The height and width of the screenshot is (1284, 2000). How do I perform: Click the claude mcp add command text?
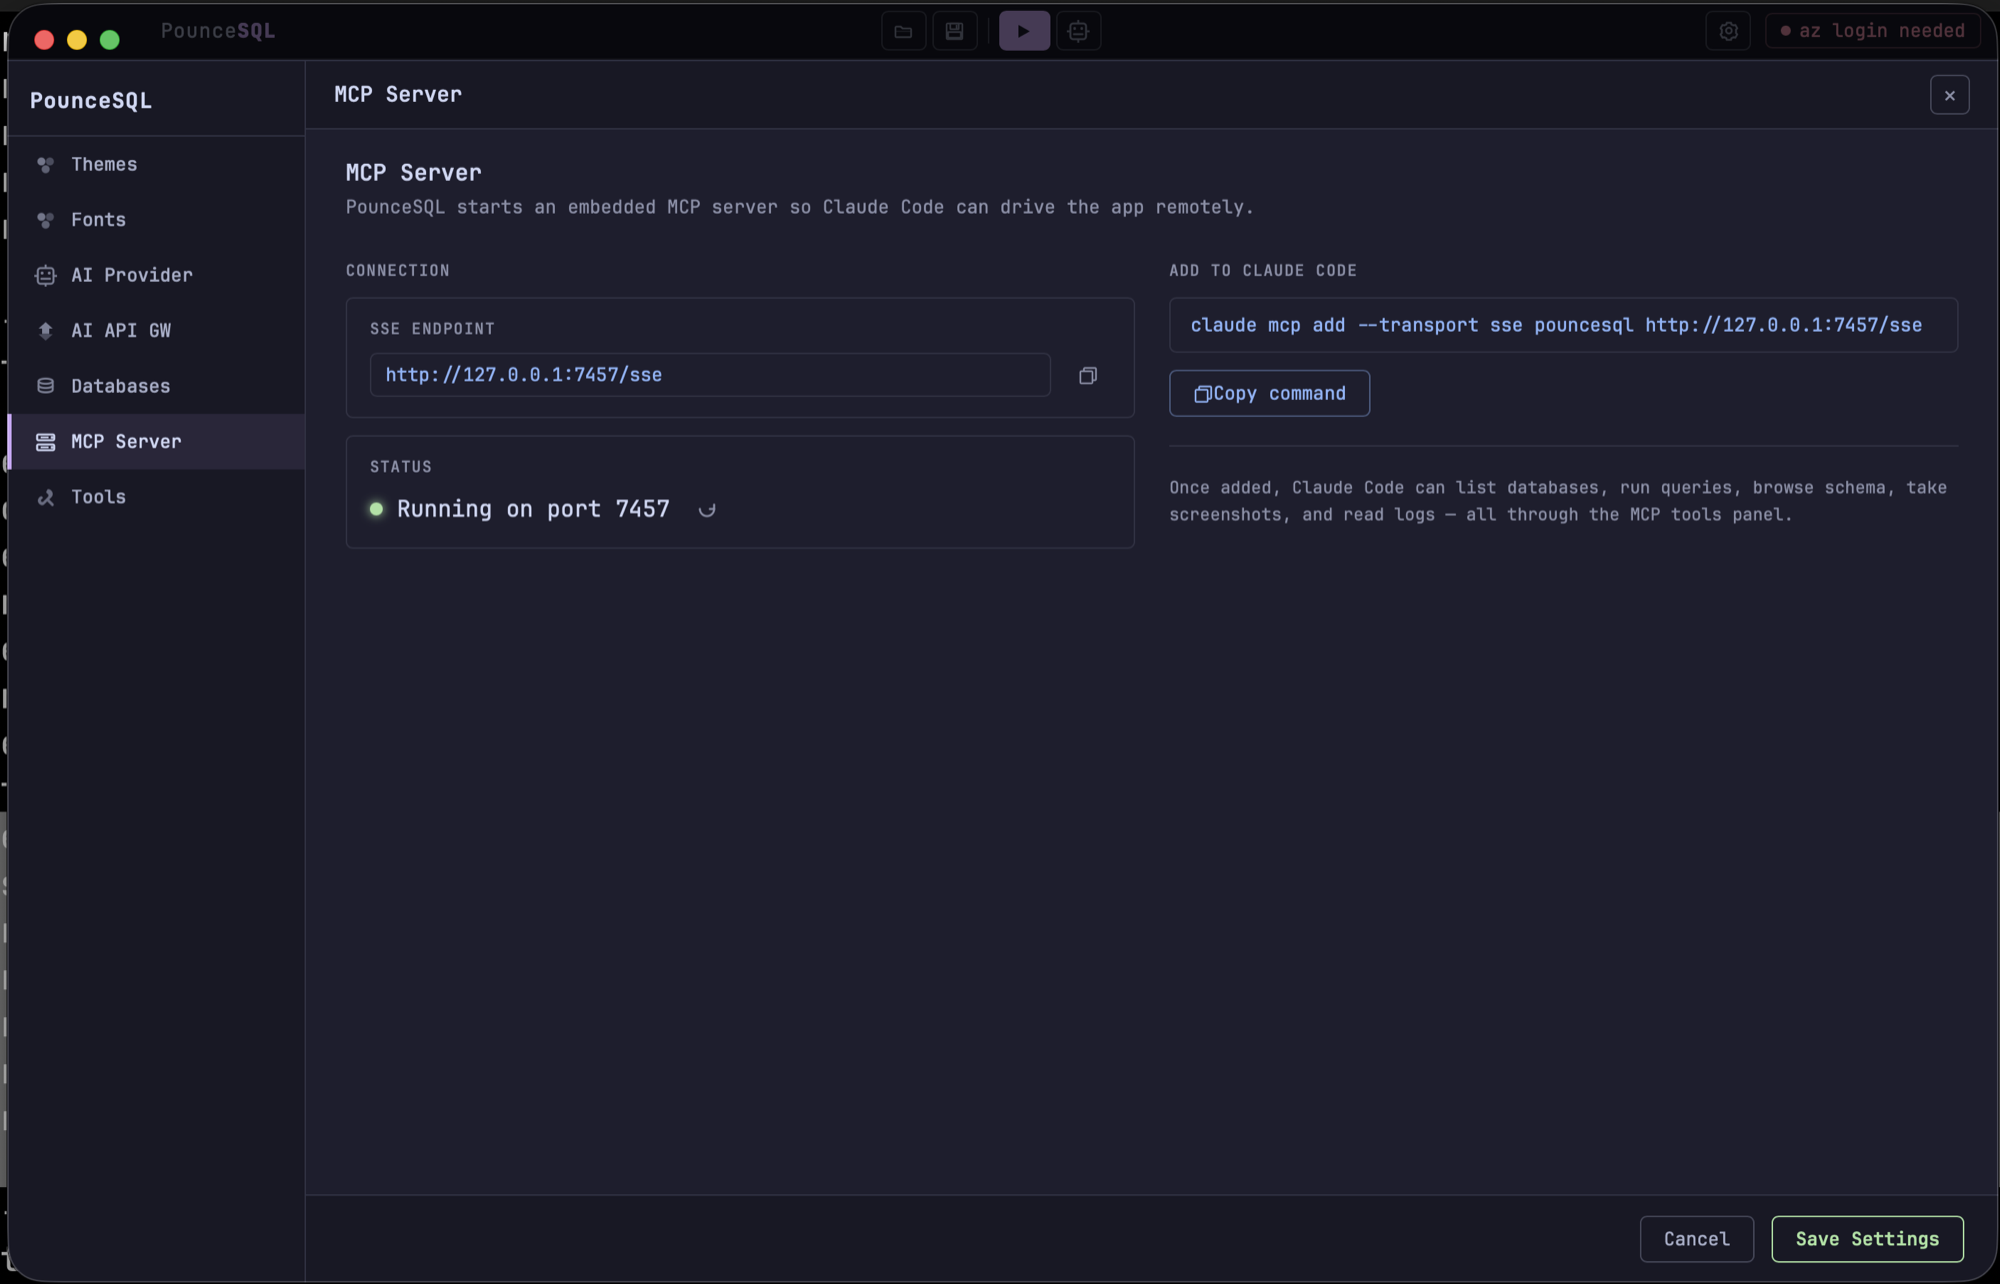(1556, 325)
